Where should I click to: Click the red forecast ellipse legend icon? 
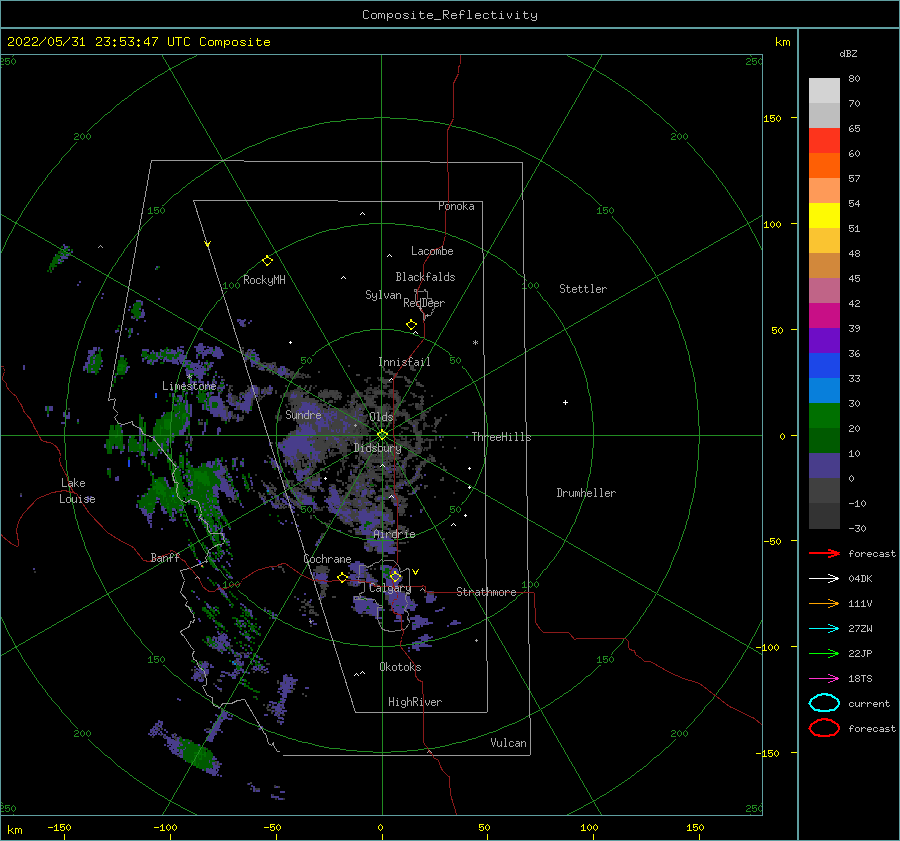pos(824,728)
